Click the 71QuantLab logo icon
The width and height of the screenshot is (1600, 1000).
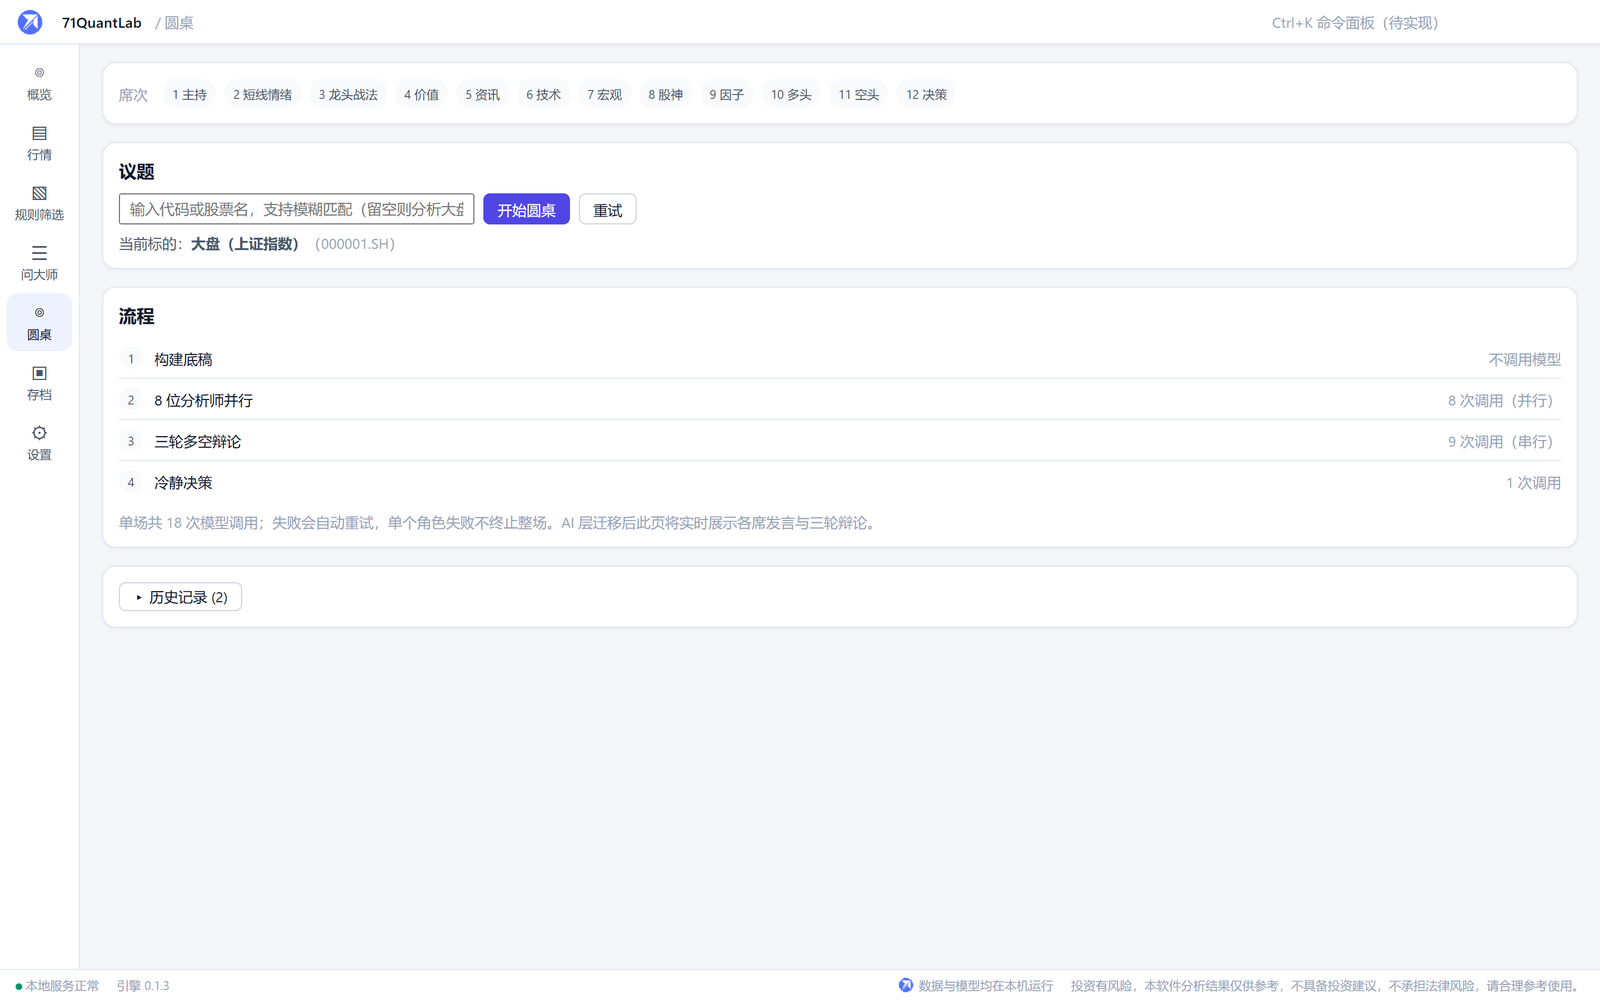coord(30,22)
